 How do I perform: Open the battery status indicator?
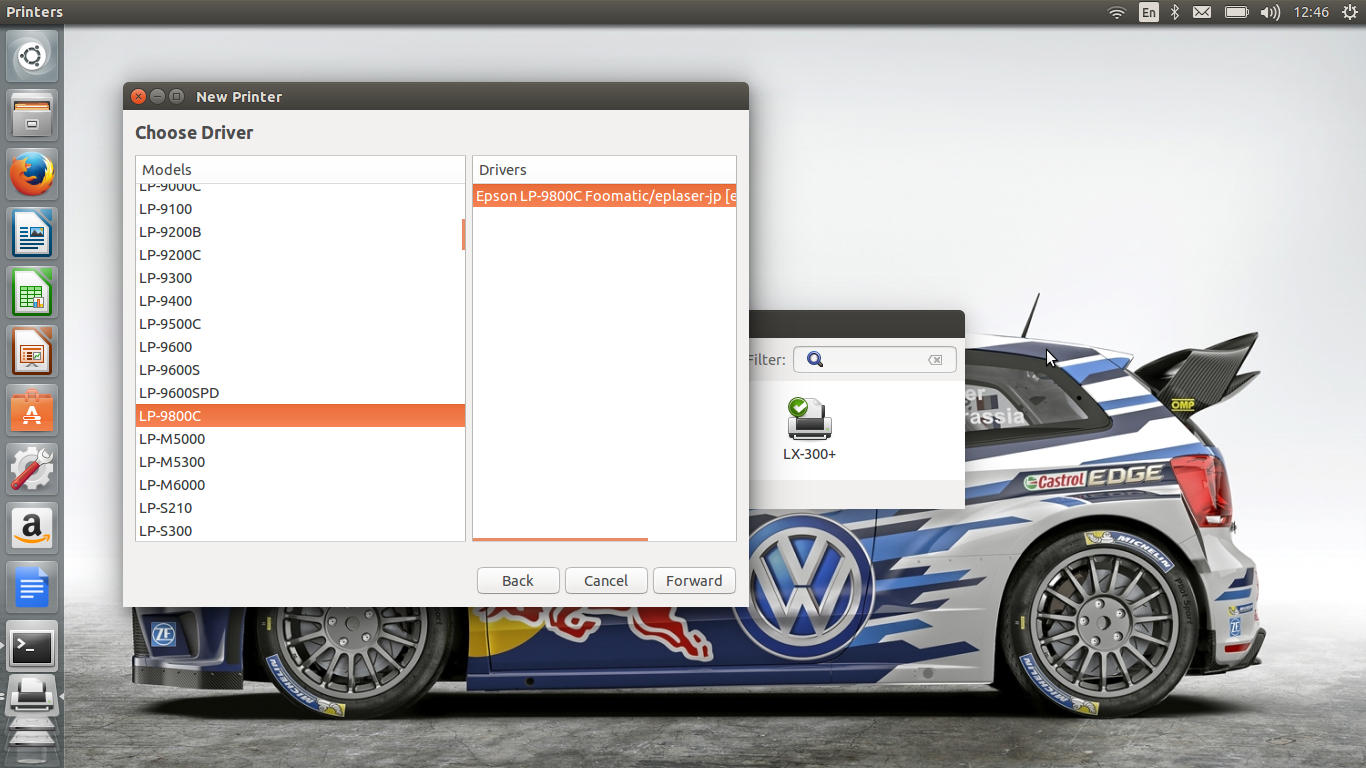[1237, 12]
